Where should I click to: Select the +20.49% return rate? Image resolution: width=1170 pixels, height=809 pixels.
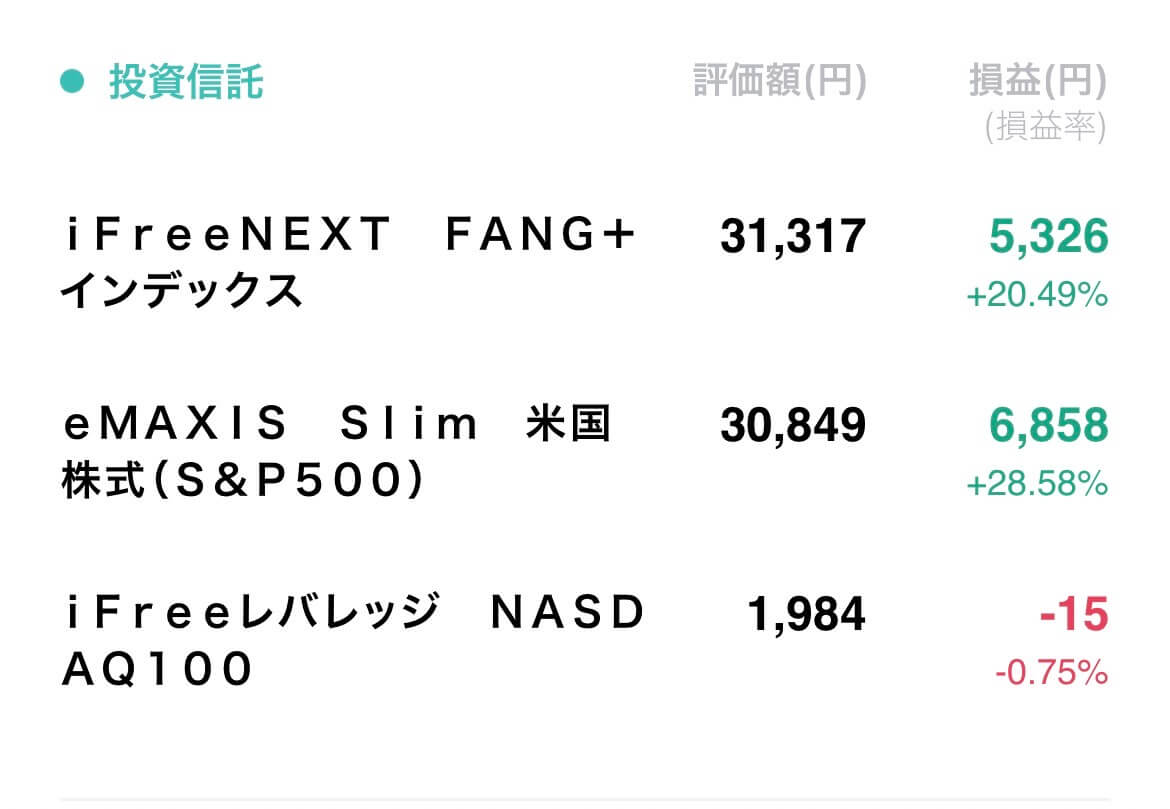pos(1037,295)
